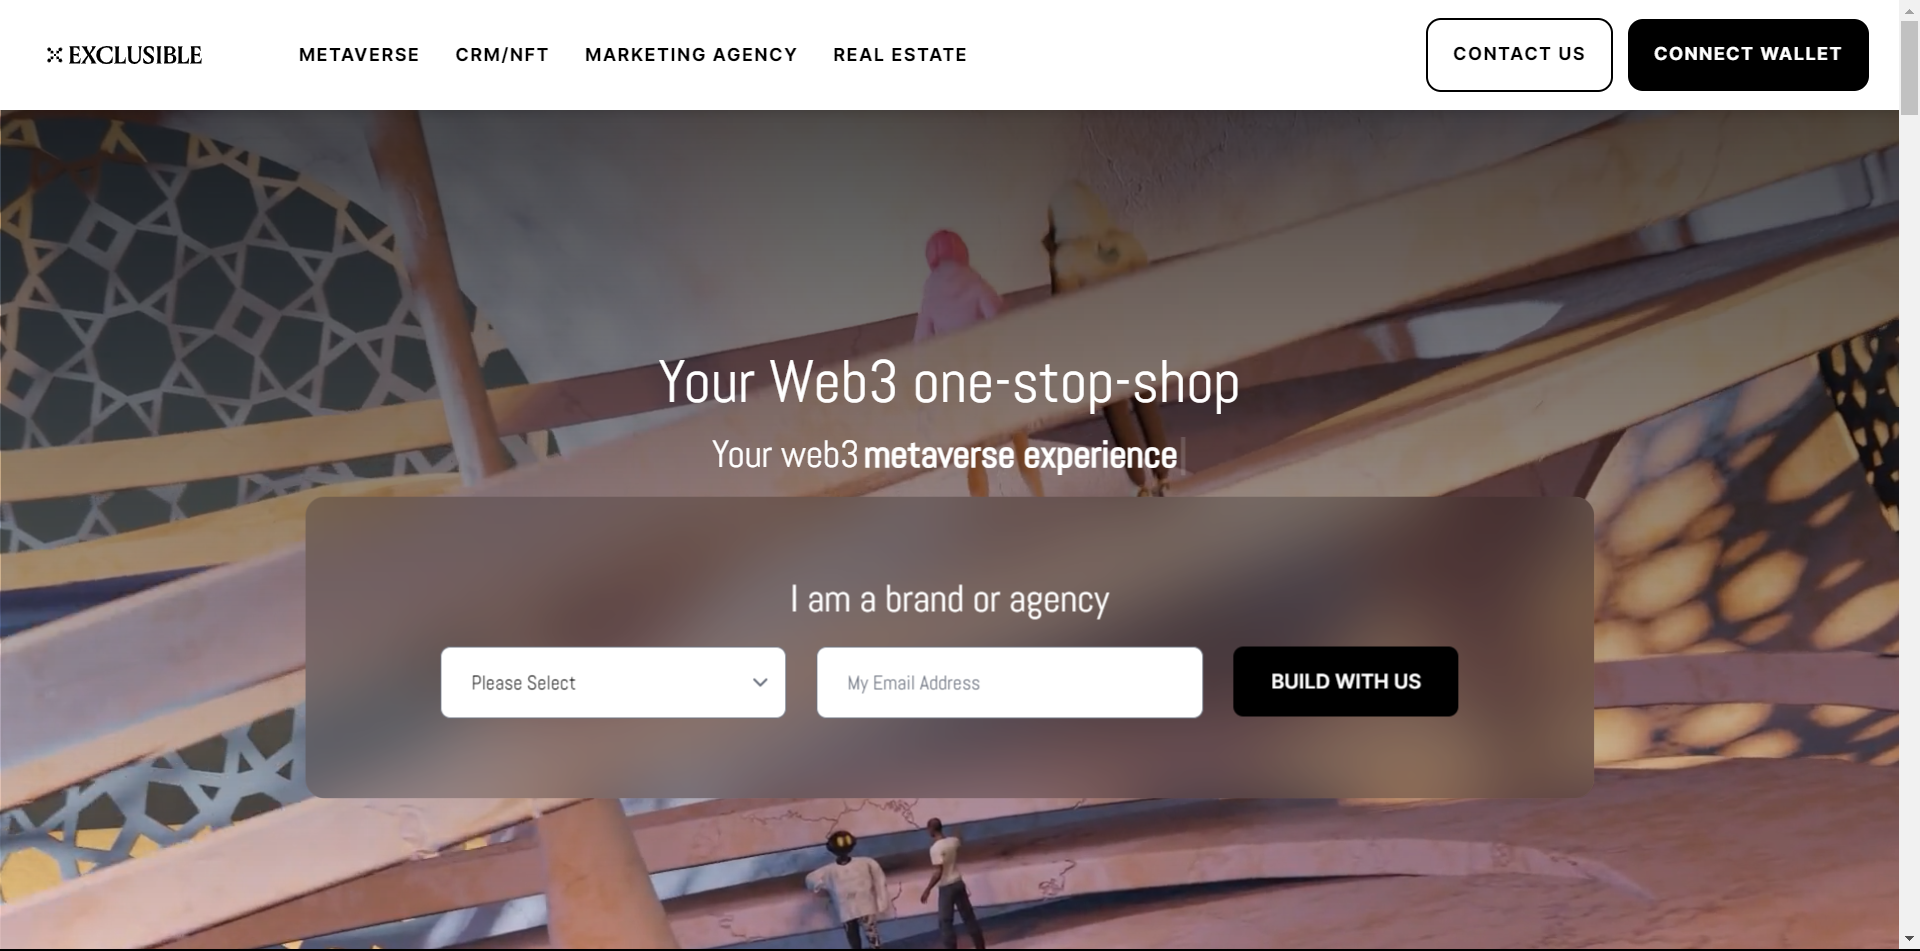Image resolution: width=1920 pixels, height=951 pixels.
Task: Click the CONNECT WALLET button
Action: (x=1748, y=55)
